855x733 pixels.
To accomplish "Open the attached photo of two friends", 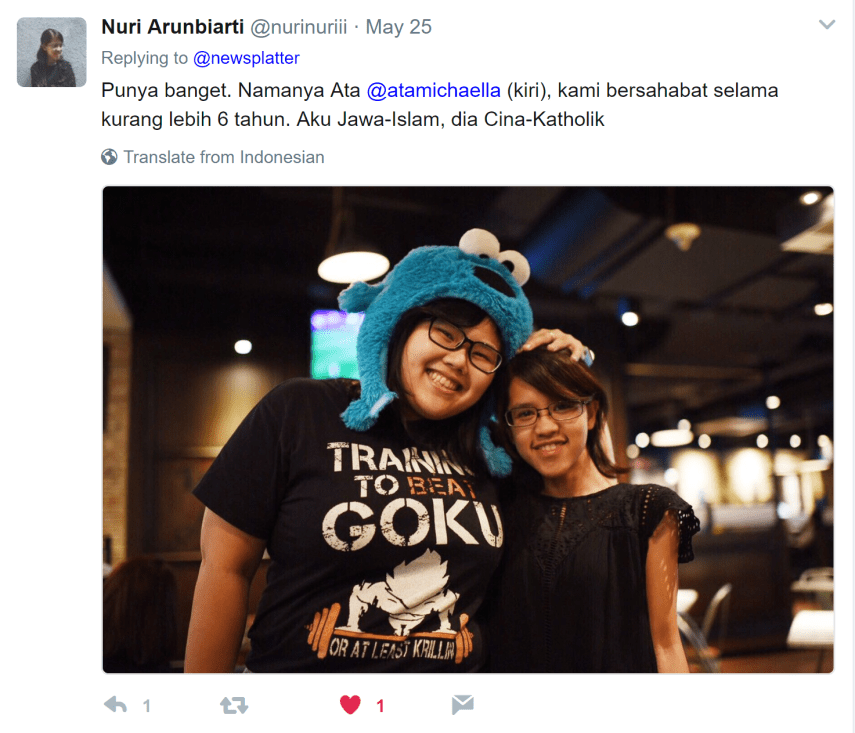I will [468, 429].
